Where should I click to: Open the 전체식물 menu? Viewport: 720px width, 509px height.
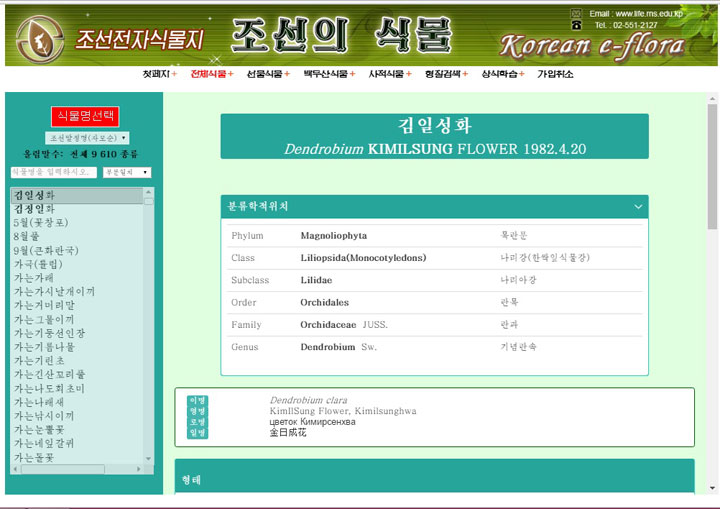212,74
